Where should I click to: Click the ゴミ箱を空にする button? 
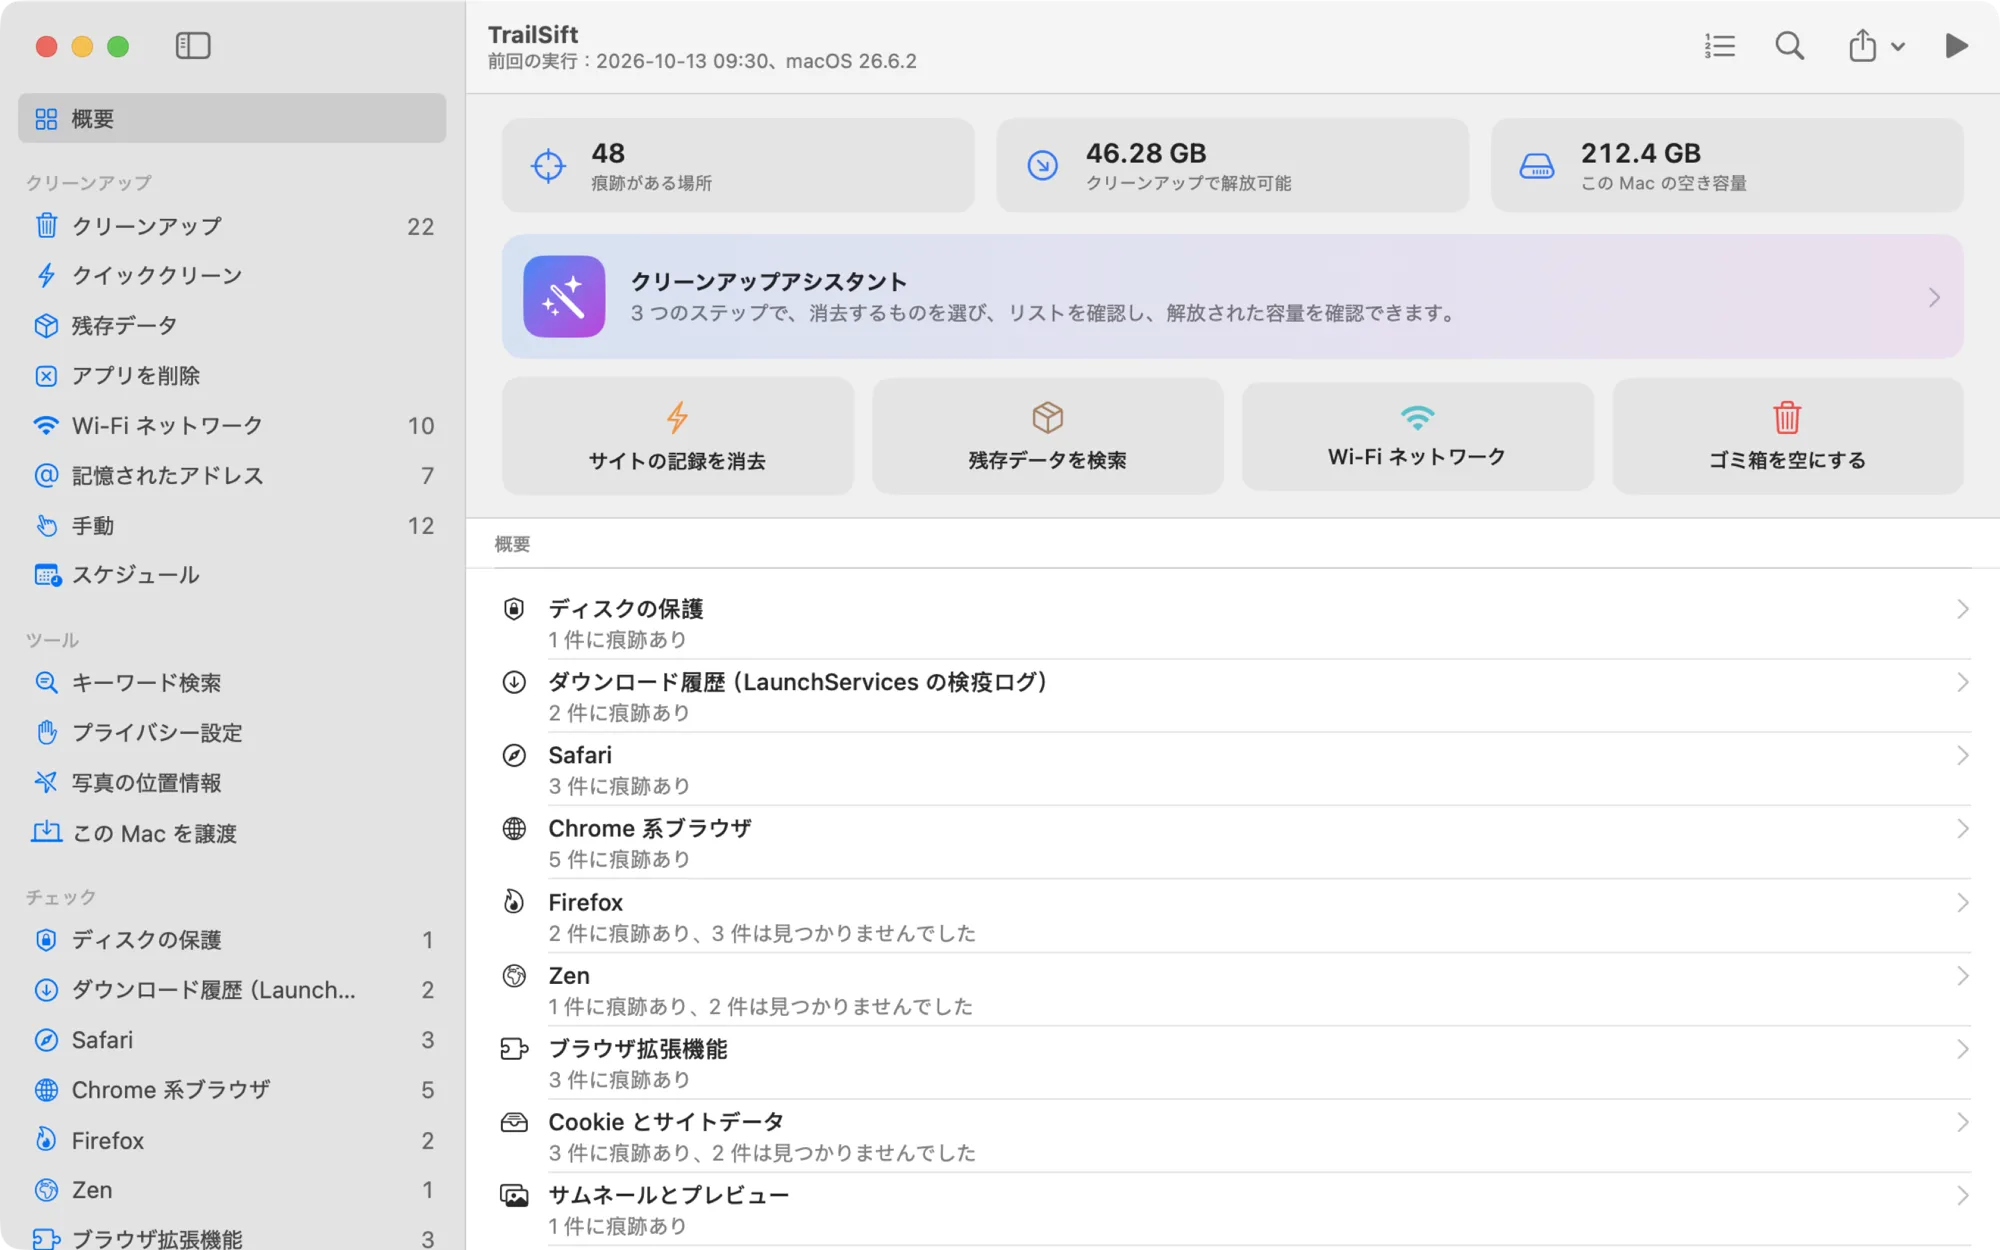point(1788,436)
